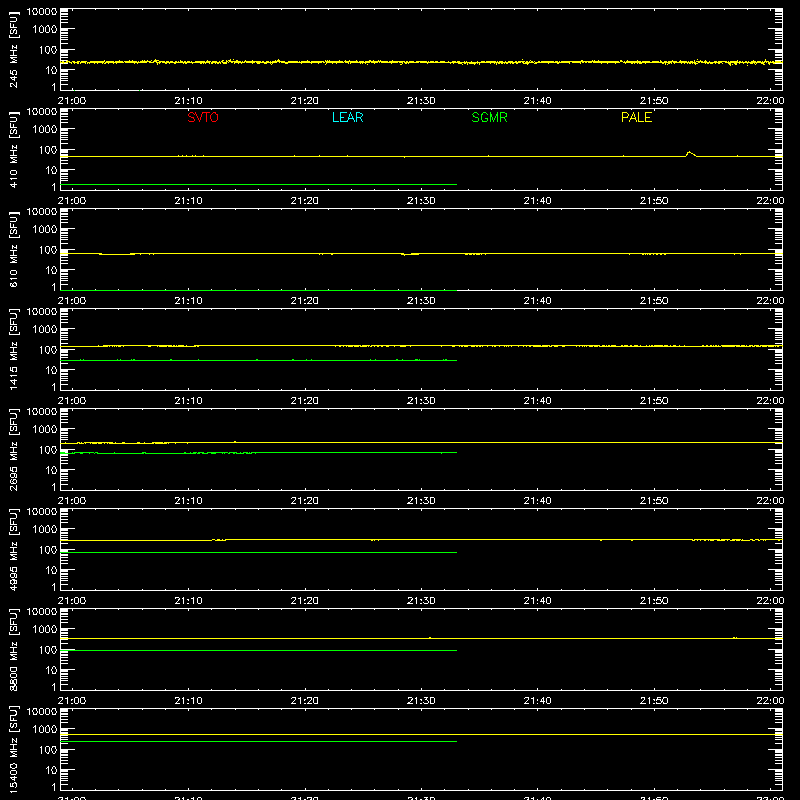Click end of green SGMR trace in 1415 MHz panel
This screenshot has width=800, height=800.
pos(456,361)
